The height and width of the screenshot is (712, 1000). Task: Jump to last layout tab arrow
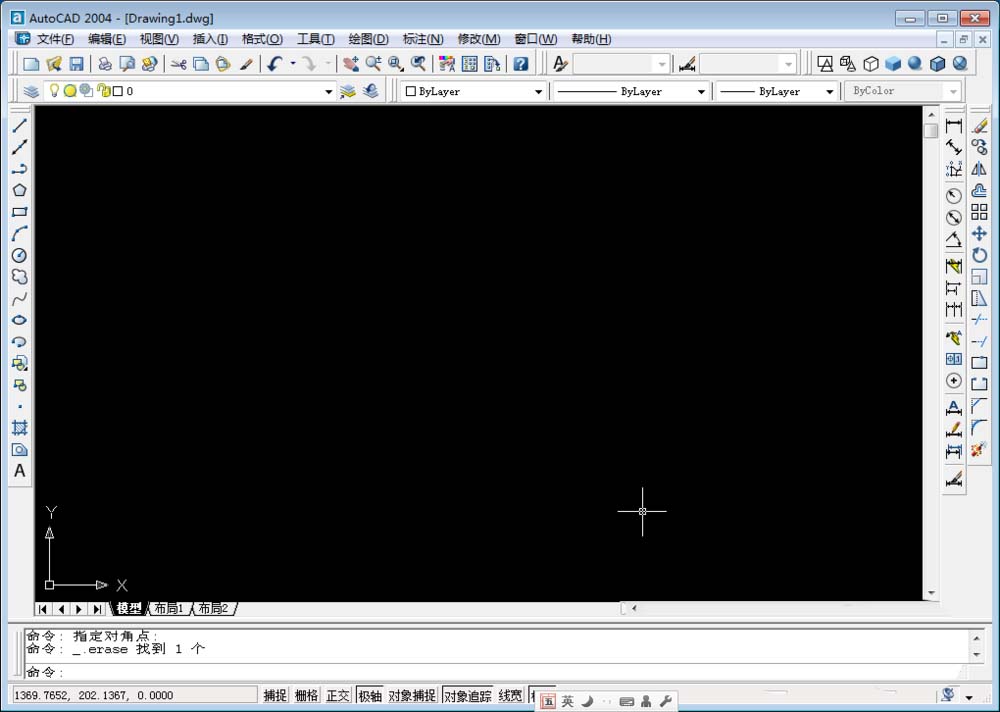point(97,609)
